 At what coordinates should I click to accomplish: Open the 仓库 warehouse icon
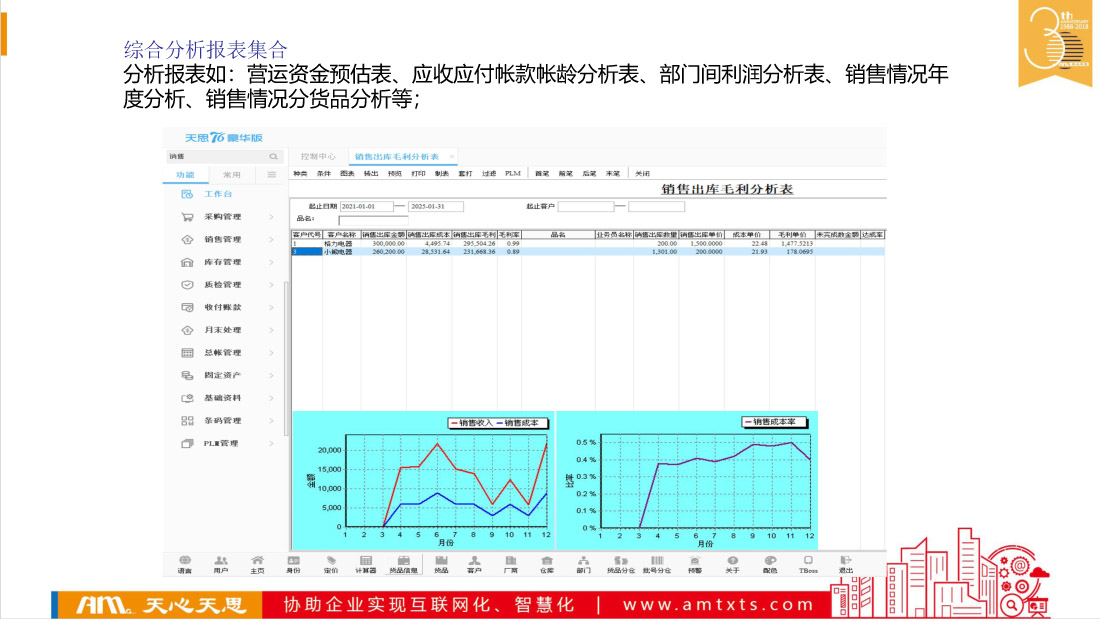(547, 561)
